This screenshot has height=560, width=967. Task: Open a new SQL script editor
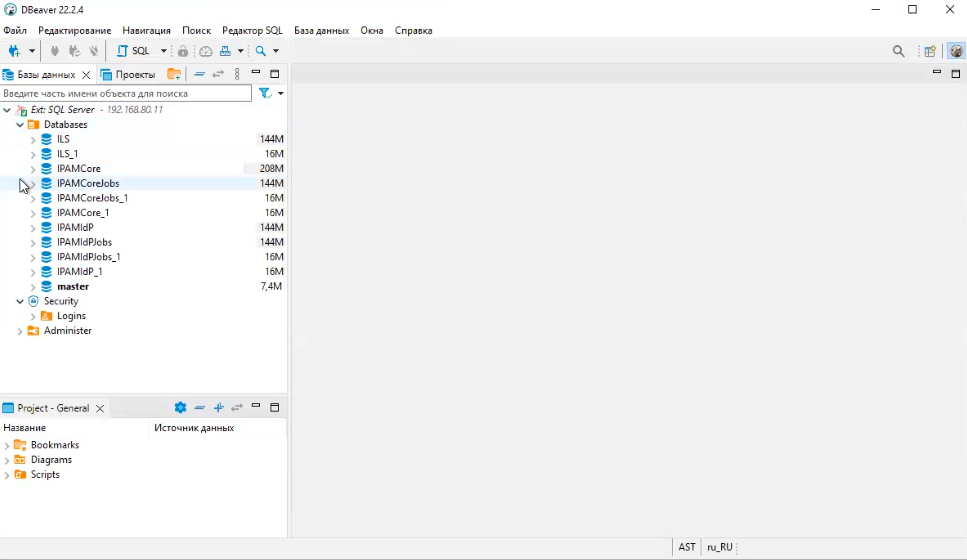click(133, 51)
